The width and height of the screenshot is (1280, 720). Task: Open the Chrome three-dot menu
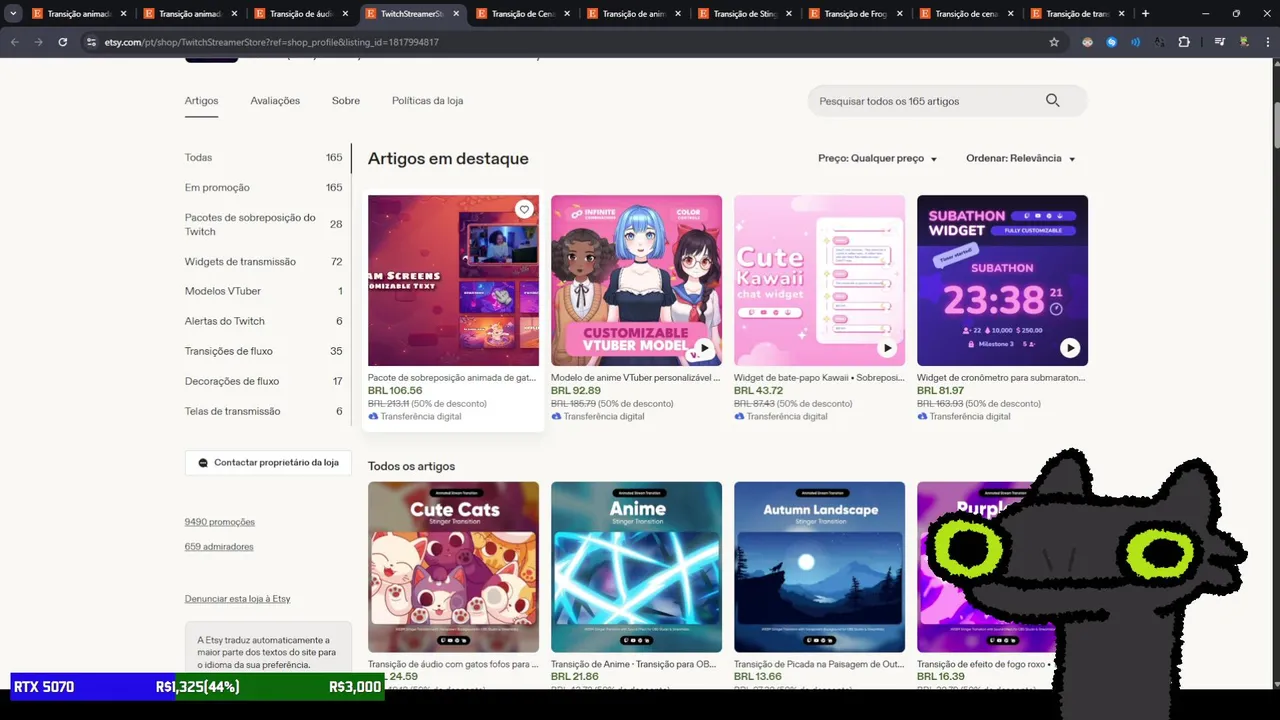[x=1267, y=42]
